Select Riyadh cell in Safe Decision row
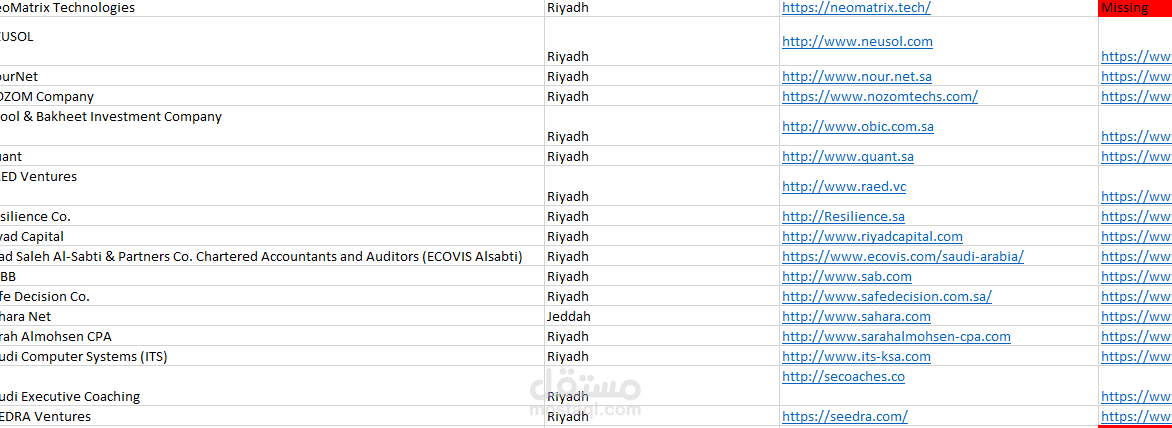 [661, 296]
